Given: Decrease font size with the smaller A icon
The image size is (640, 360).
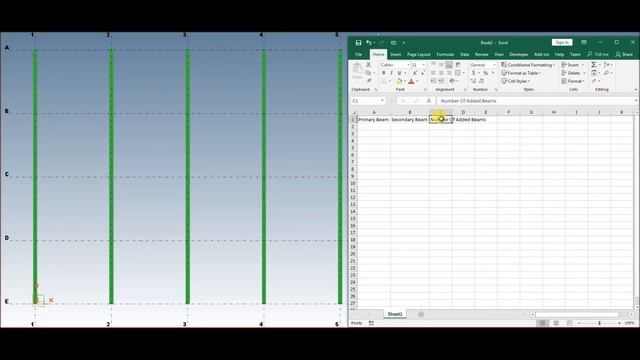Looking at the screenshot, I should click(423, 73).
